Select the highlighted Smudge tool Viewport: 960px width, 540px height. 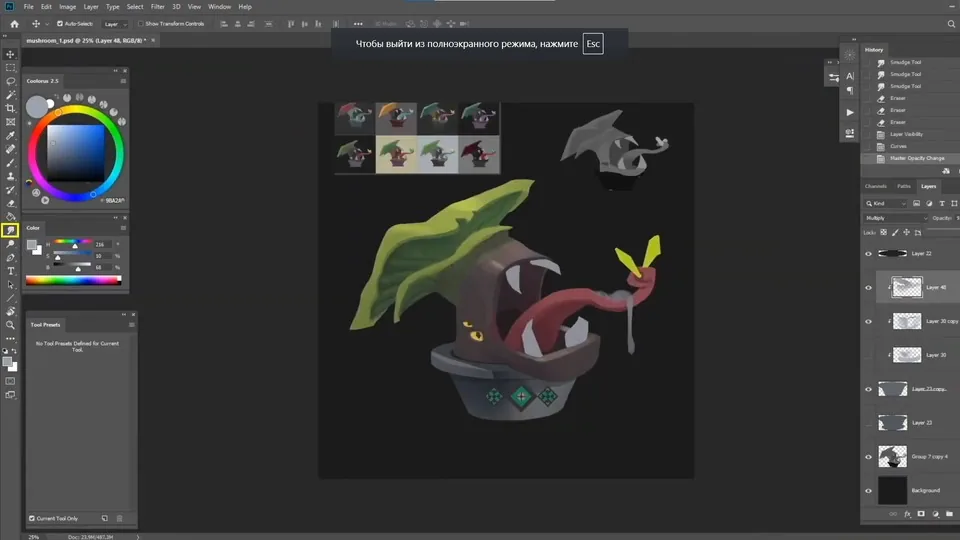point(10,230)
